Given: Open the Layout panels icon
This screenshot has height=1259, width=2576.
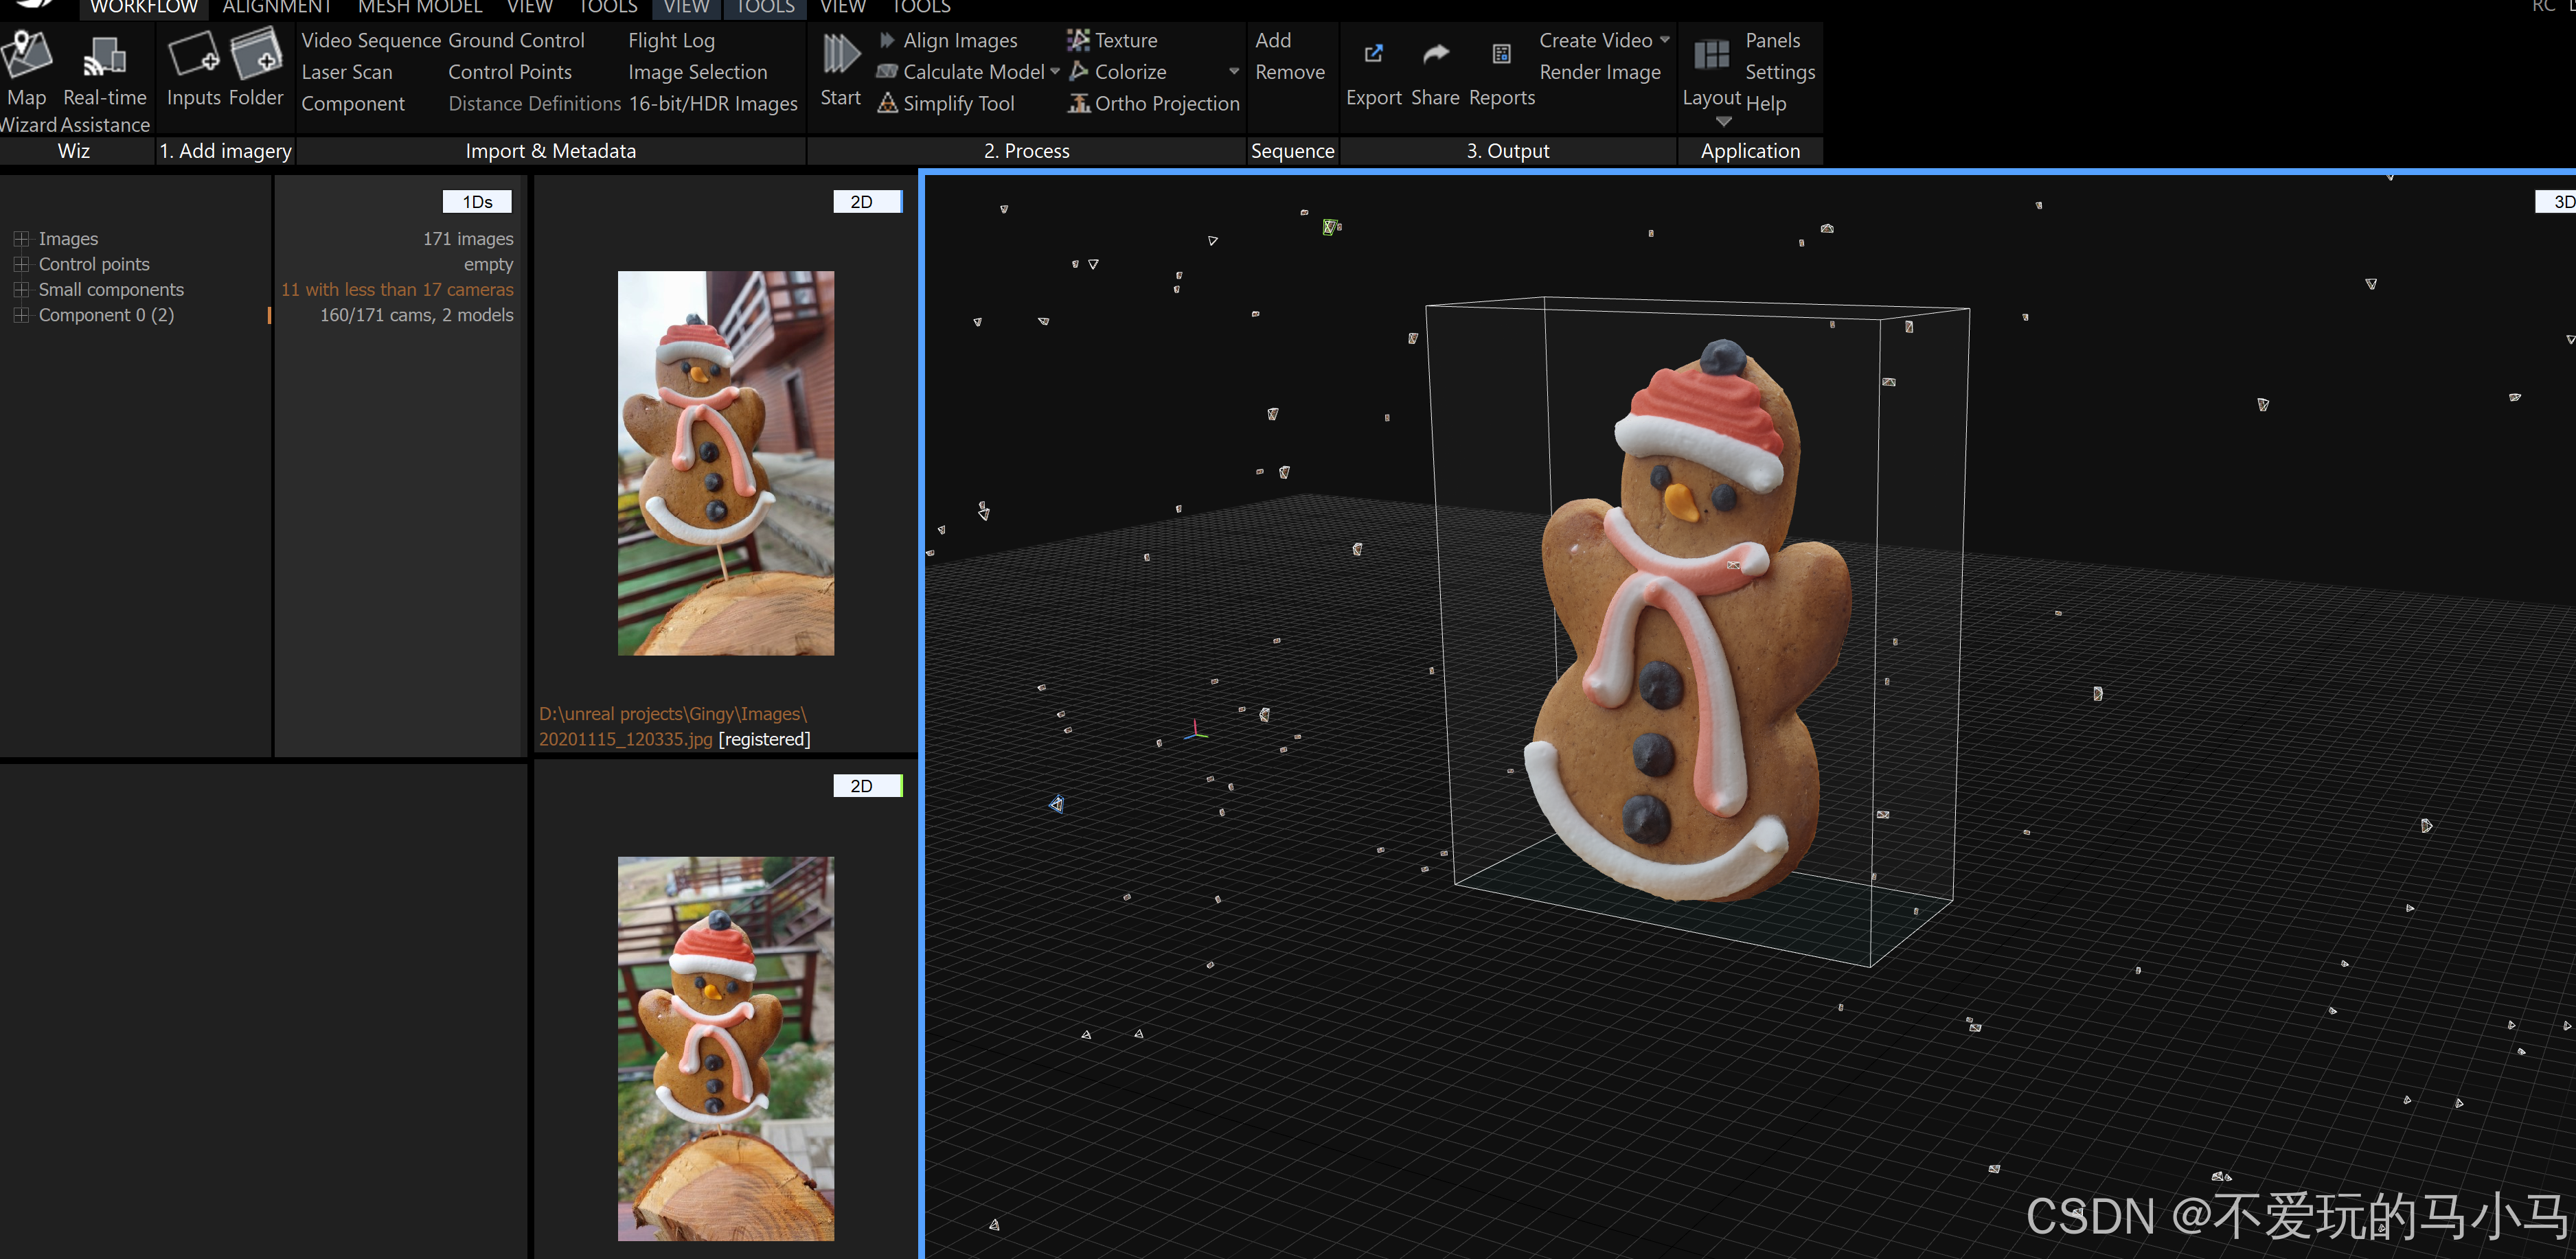Looking at the screenshot, I should (x=1711, y=54).
